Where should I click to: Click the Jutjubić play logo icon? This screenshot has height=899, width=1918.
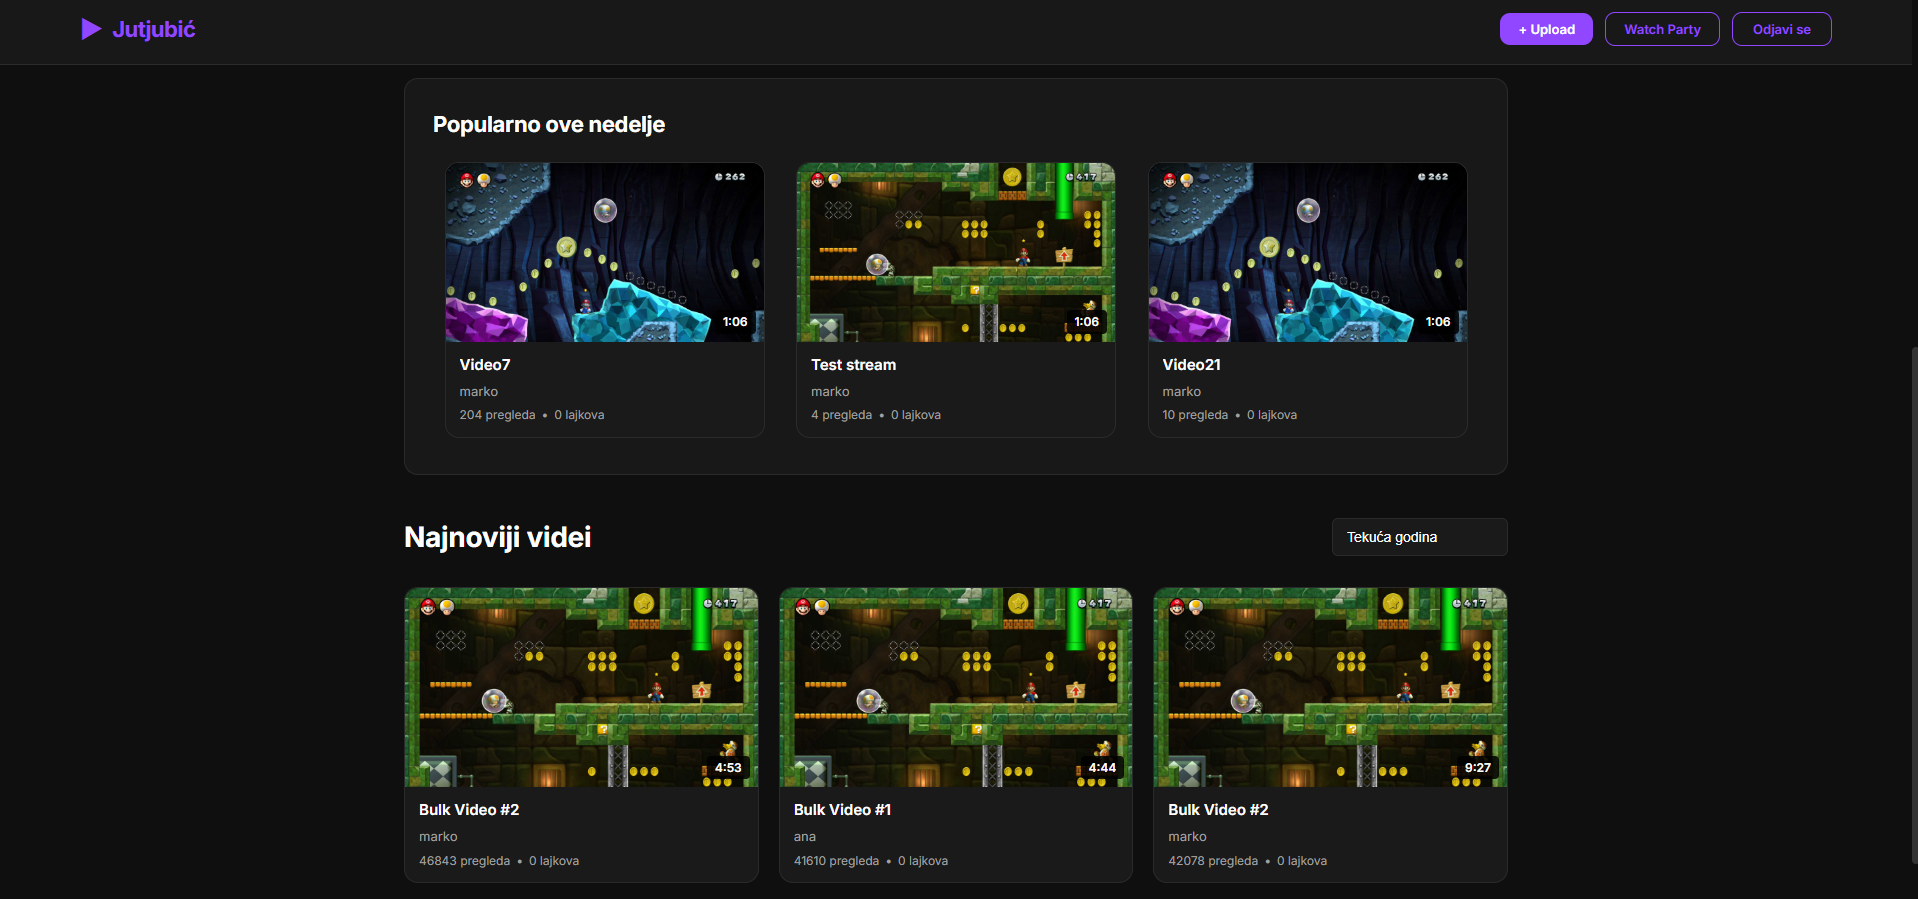point(91,29)
